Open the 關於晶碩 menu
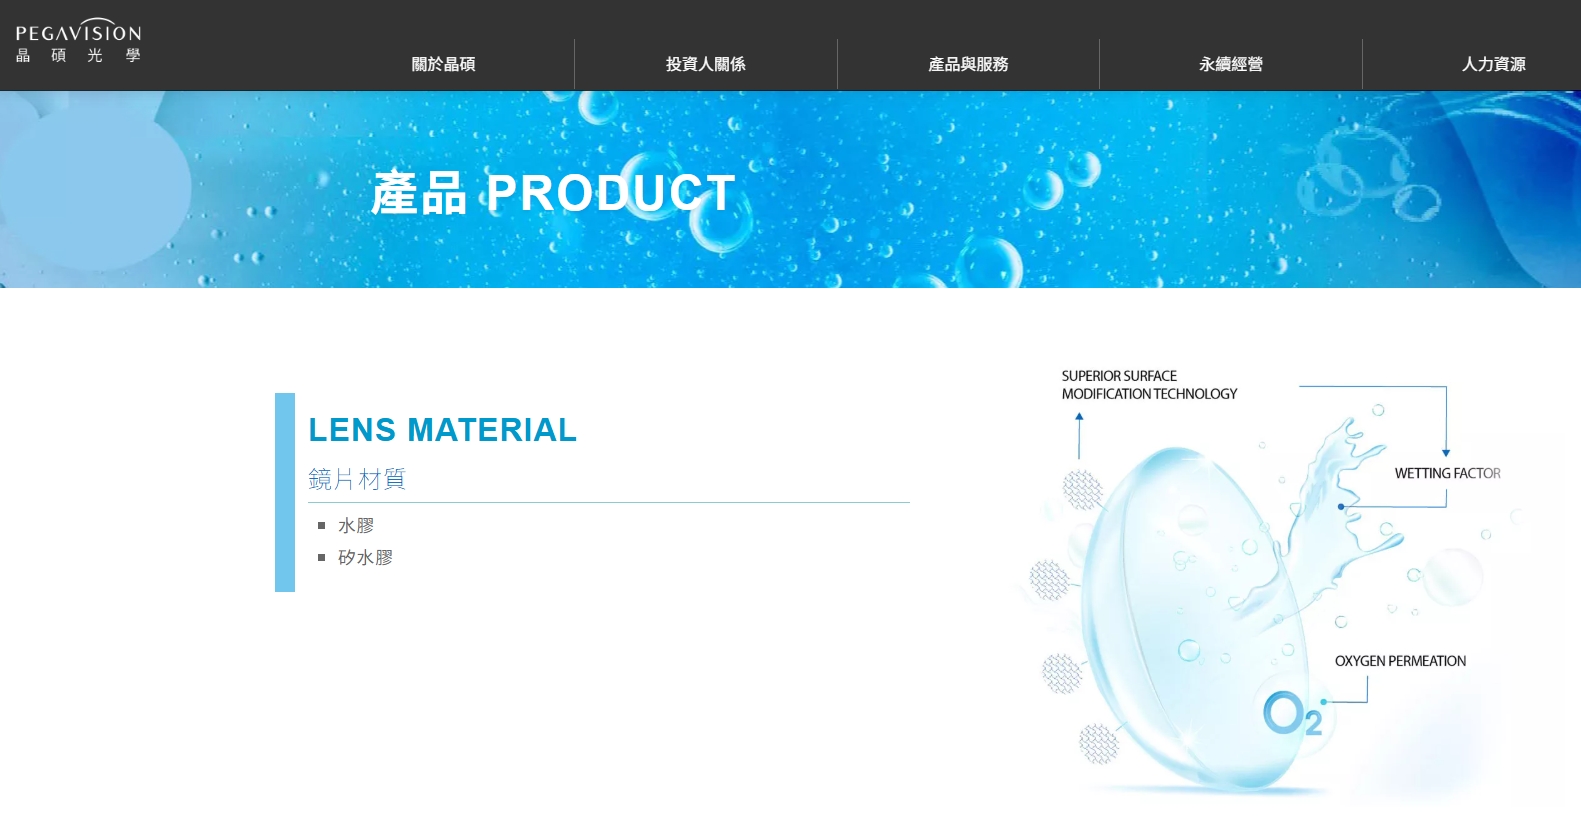Screen dimensions: 1581x821 pos(443,64)
